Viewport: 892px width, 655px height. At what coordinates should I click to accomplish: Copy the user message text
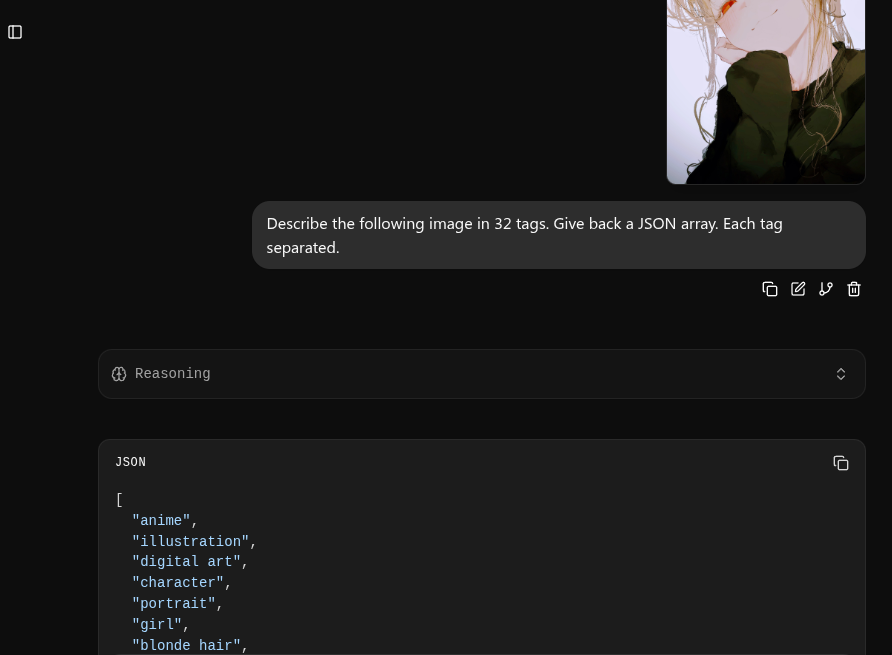tap(770, 289)
